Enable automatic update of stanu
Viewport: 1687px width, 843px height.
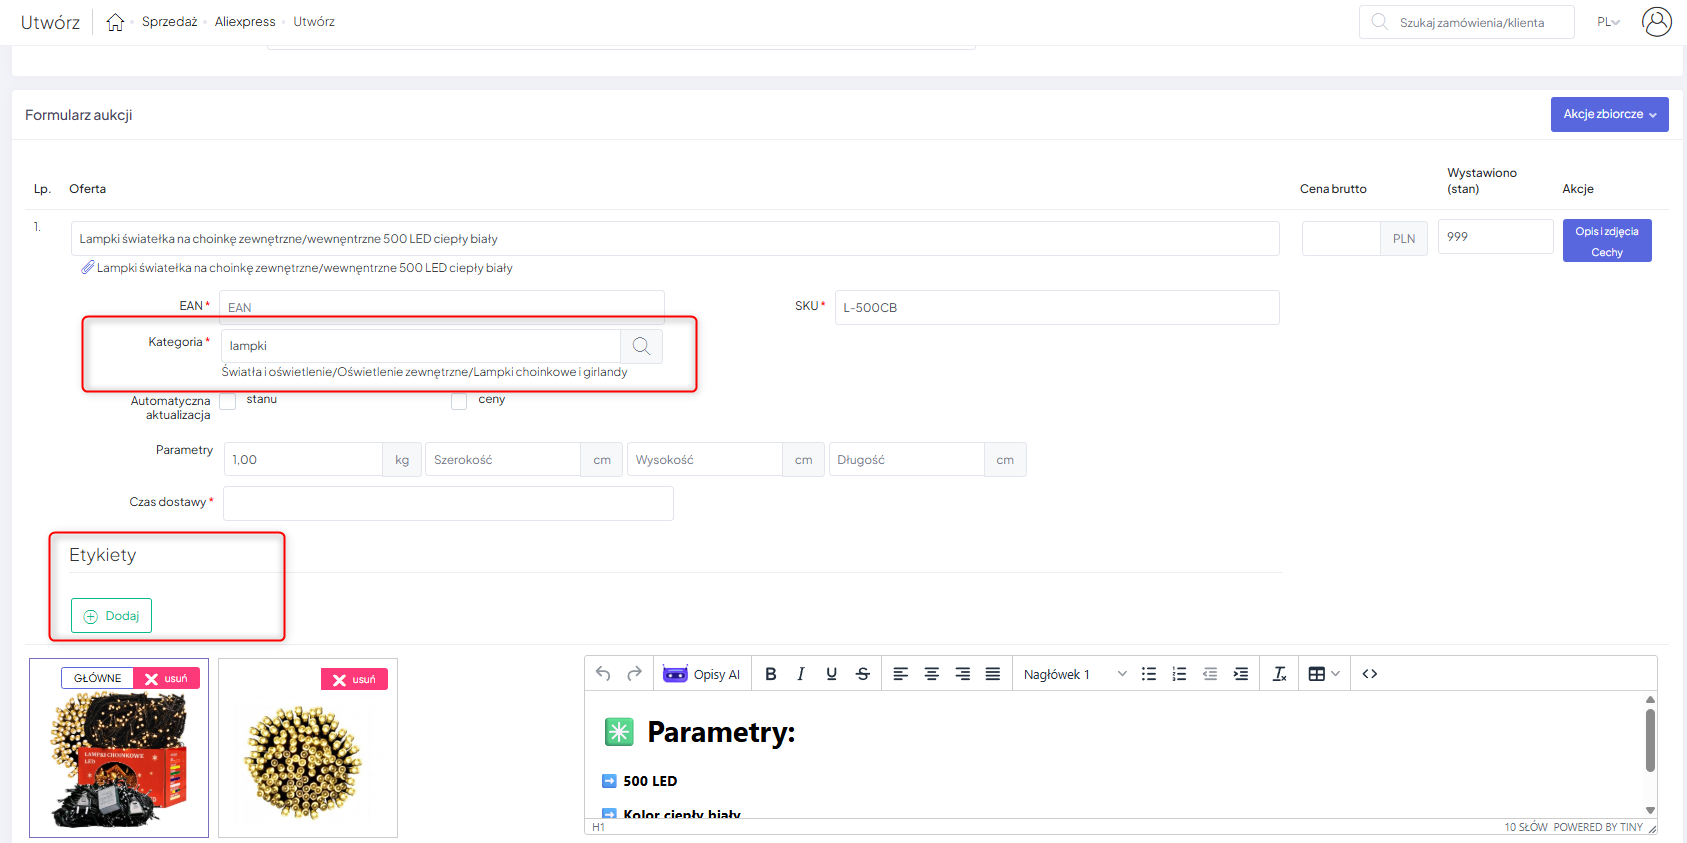228,401
